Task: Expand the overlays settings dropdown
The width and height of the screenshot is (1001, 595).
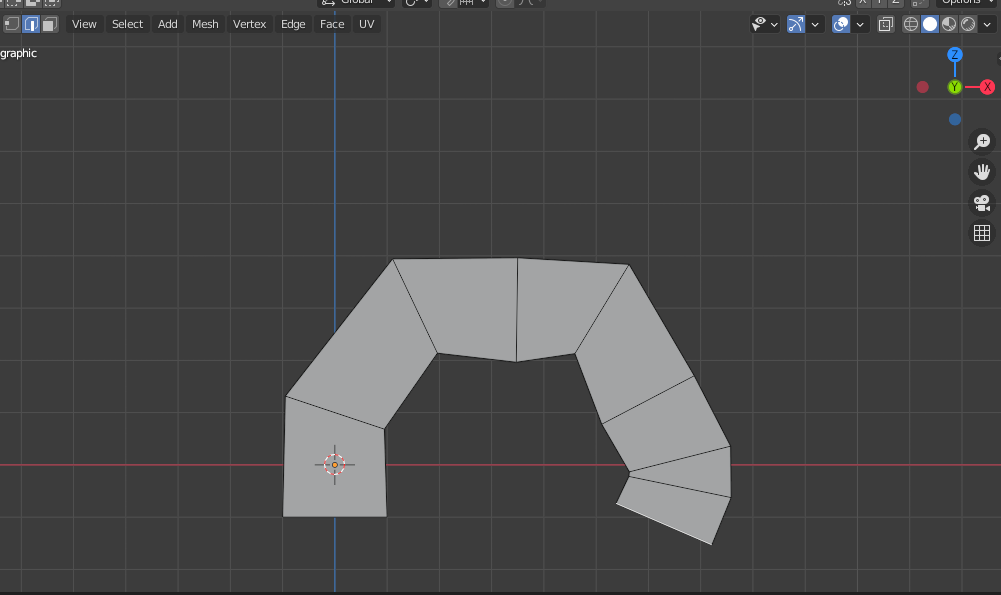Action: (x=860, y=24)
